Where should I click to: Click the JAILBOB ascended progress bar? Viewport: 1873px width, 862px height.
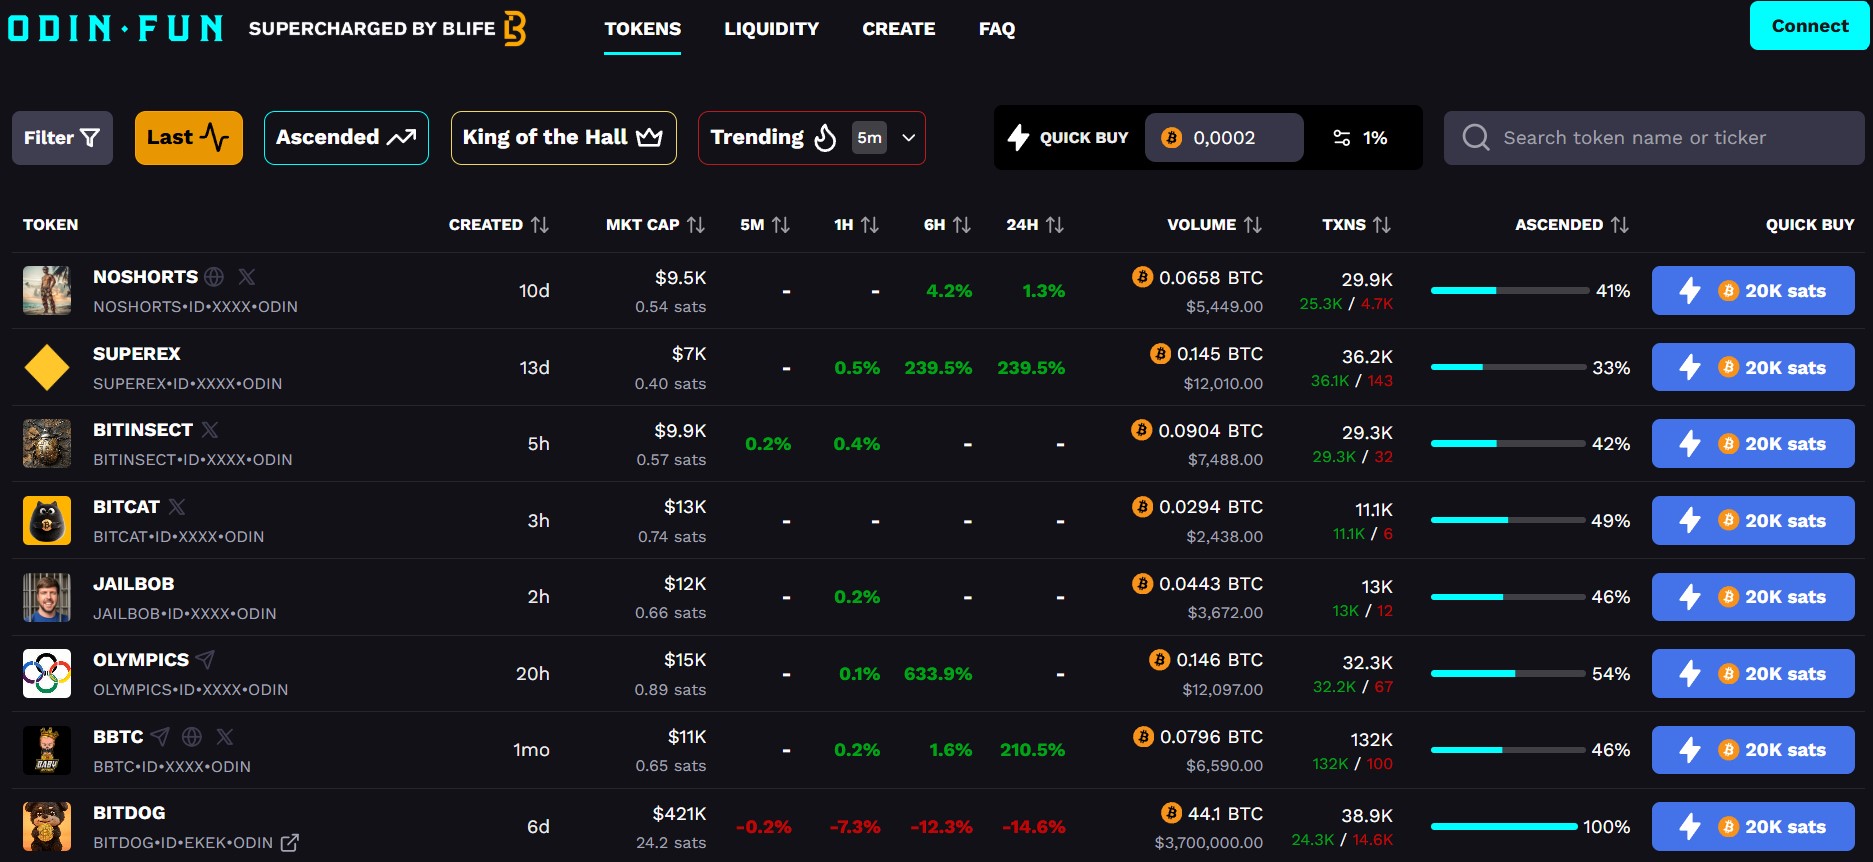tap(1507, 597)
